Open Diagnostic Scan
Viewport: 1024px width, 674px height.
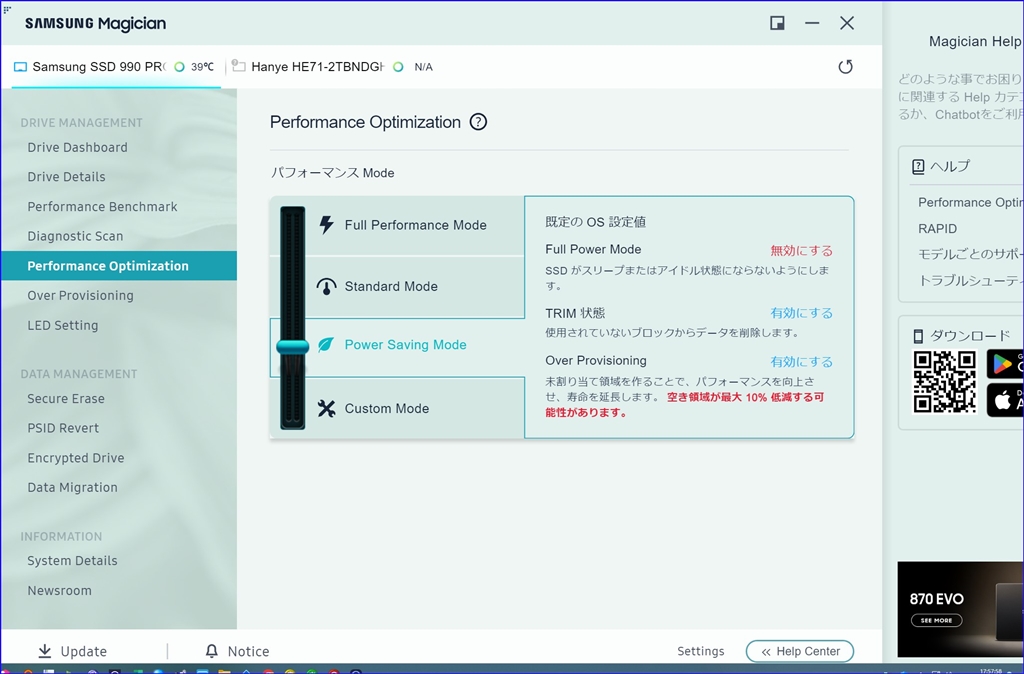[75, 236]
